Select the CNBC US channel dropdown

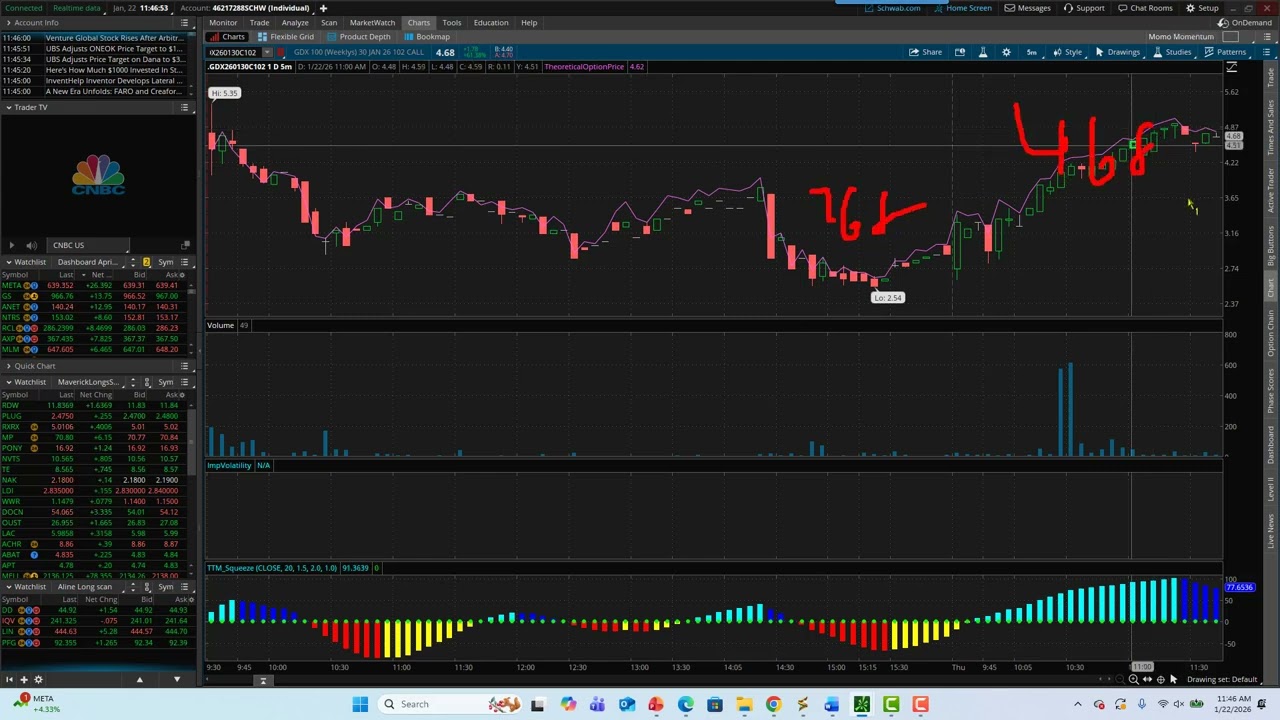coord(88,245)
